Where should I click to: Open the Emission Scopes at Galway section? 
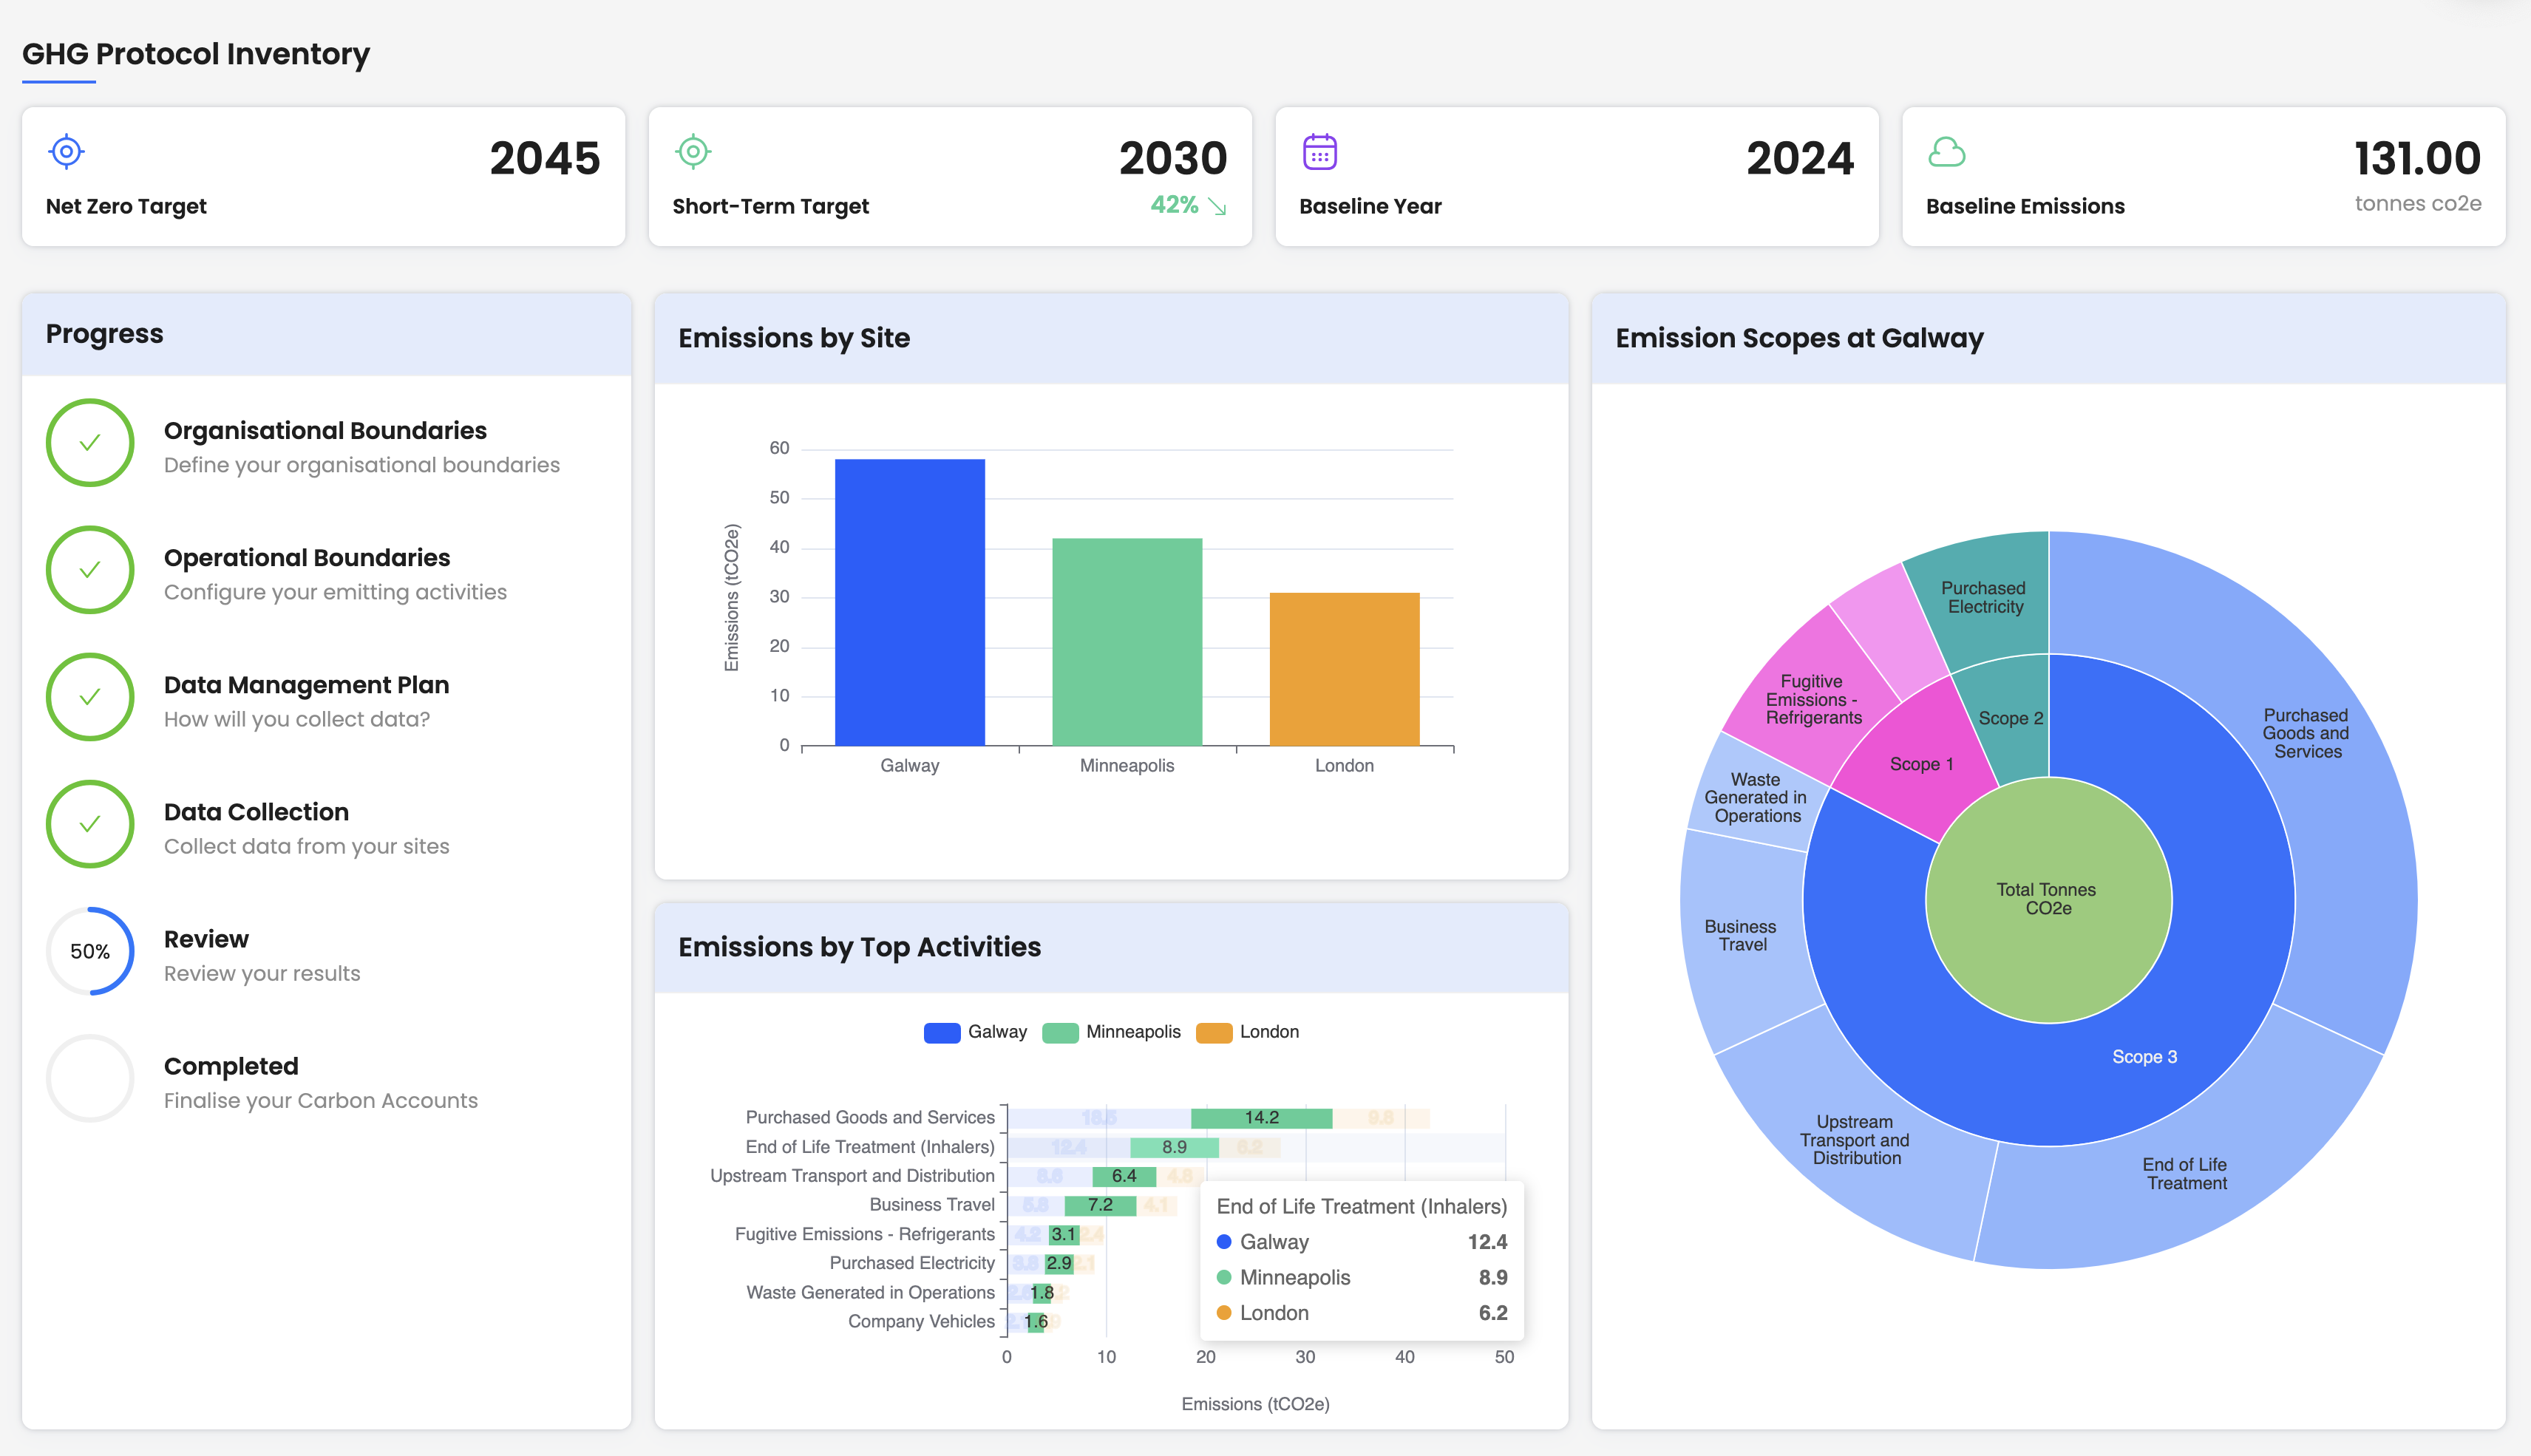(1799, 338)
